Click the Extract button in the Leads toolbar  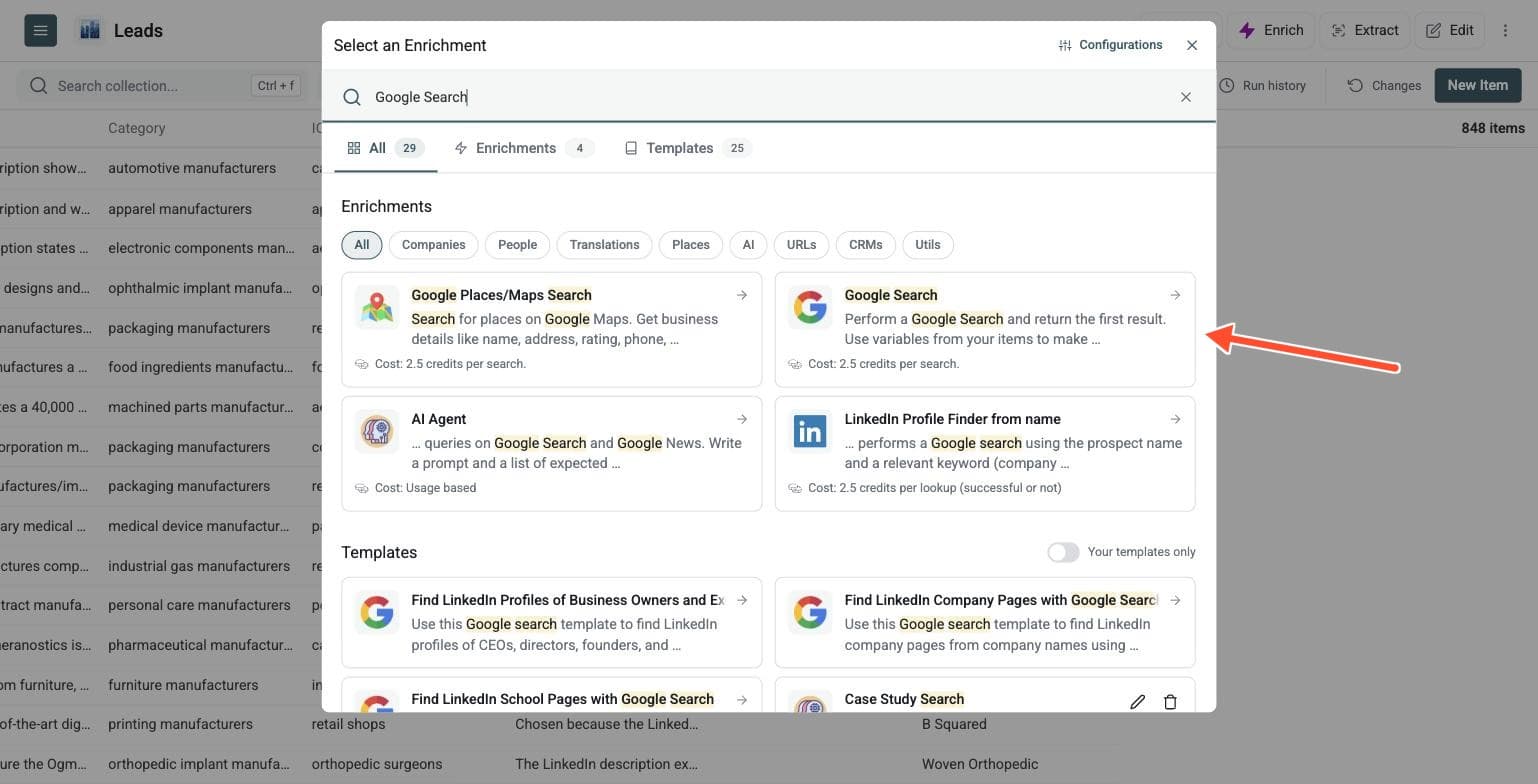pyautogui.click(x=1365, y=30)
